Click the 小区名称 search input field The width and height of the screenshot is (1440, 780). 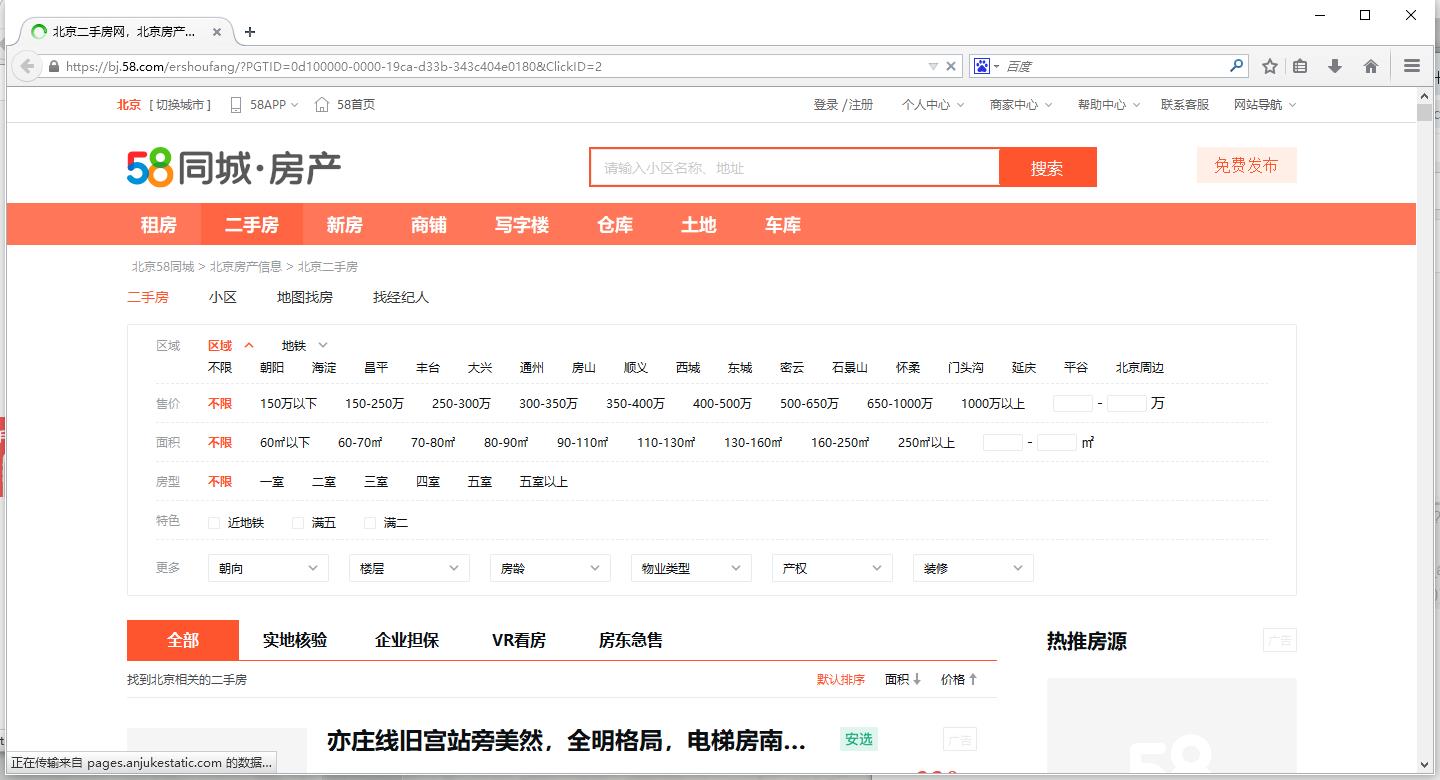[795, 167]
